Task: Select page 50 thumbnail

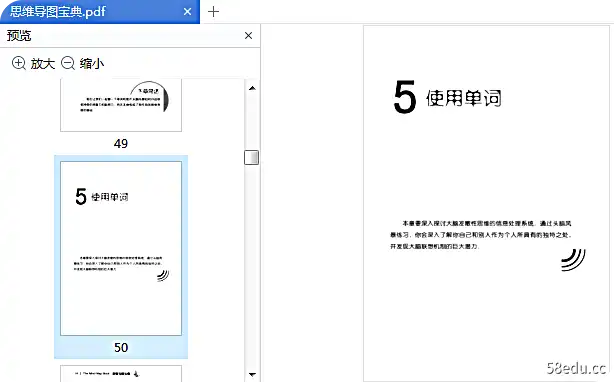Action: click(x=121, y=248)
